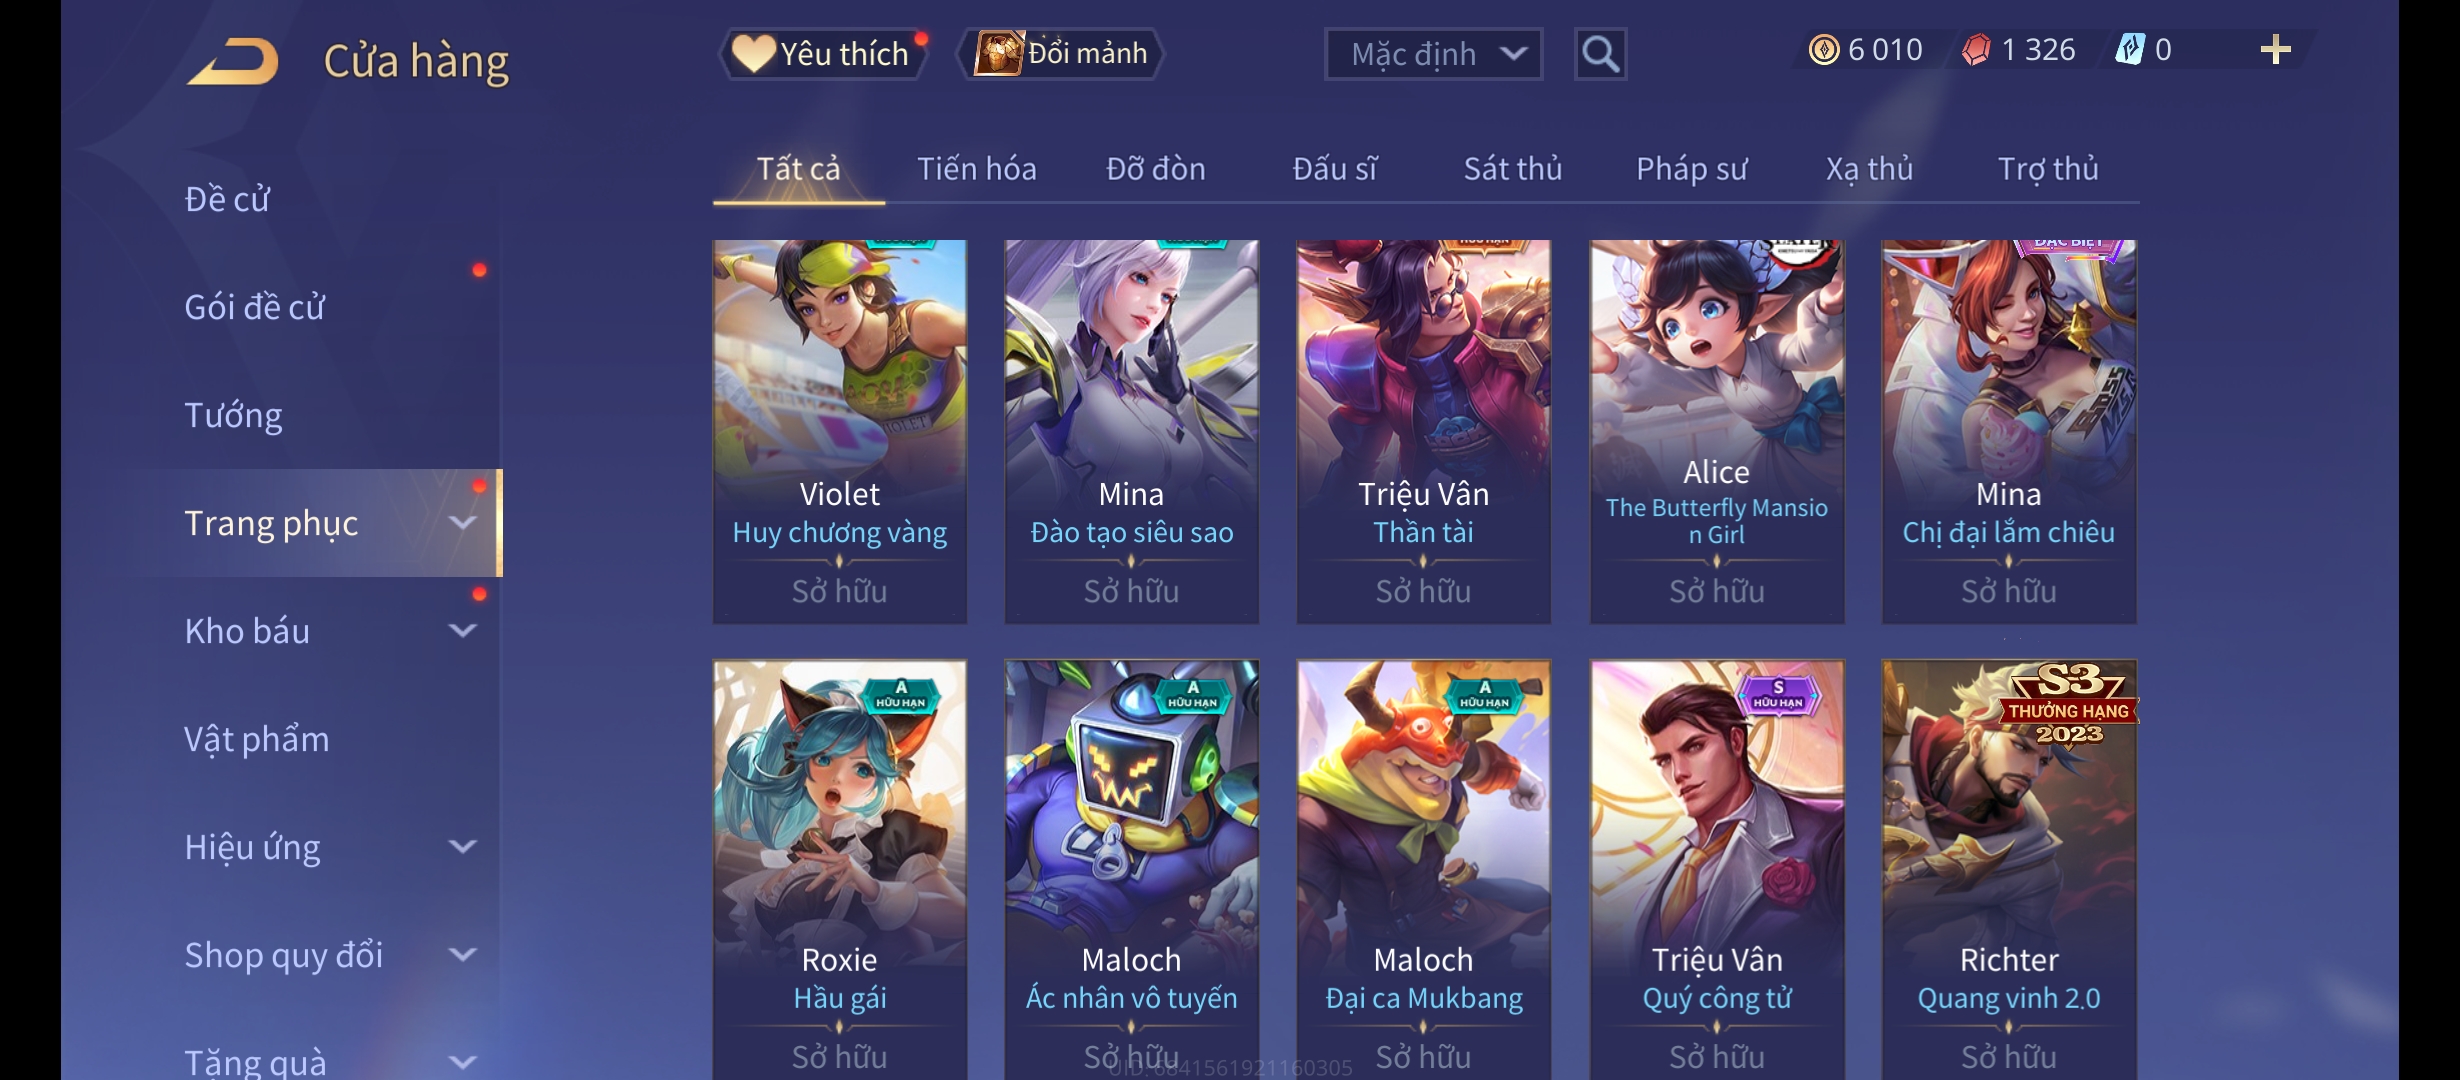Click the chest icon in Đổi mảnh

click(998, 53)
